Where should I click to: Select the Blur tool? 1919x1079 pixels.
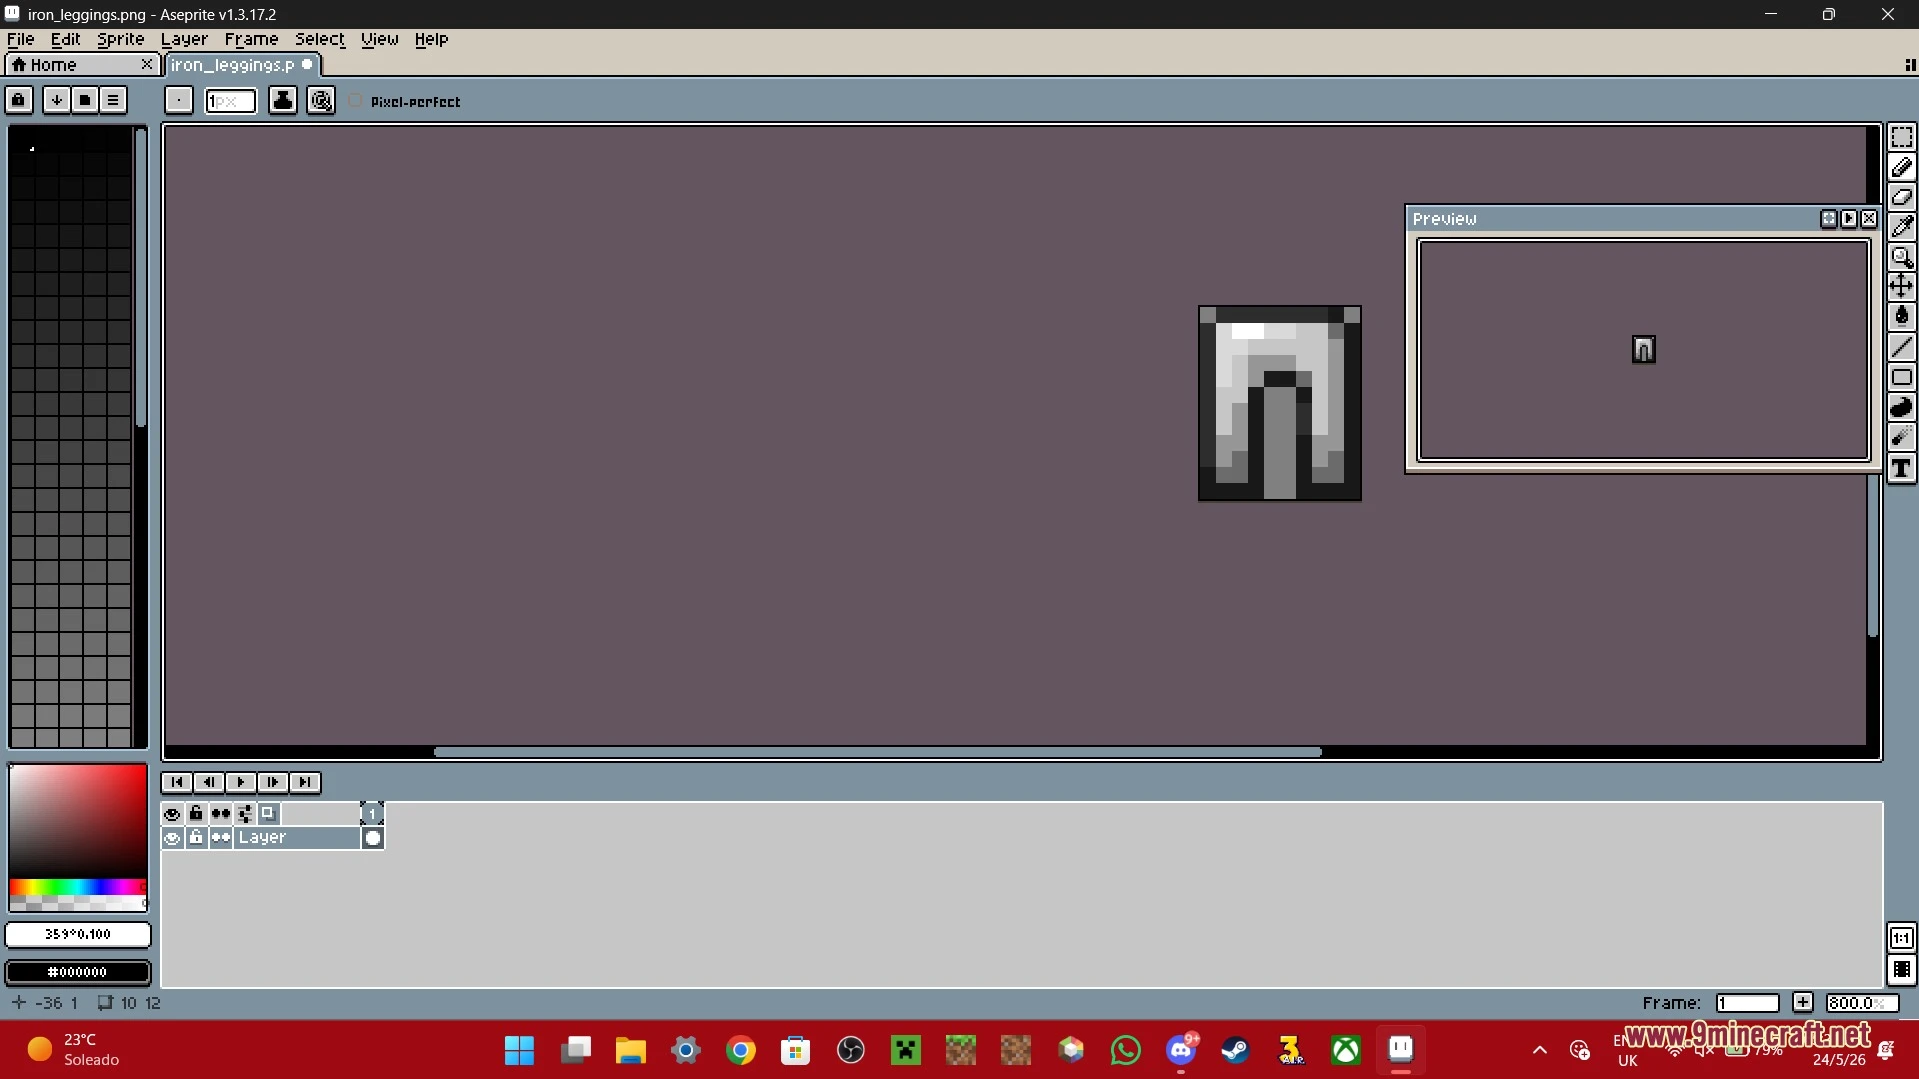pos(1901,437)
